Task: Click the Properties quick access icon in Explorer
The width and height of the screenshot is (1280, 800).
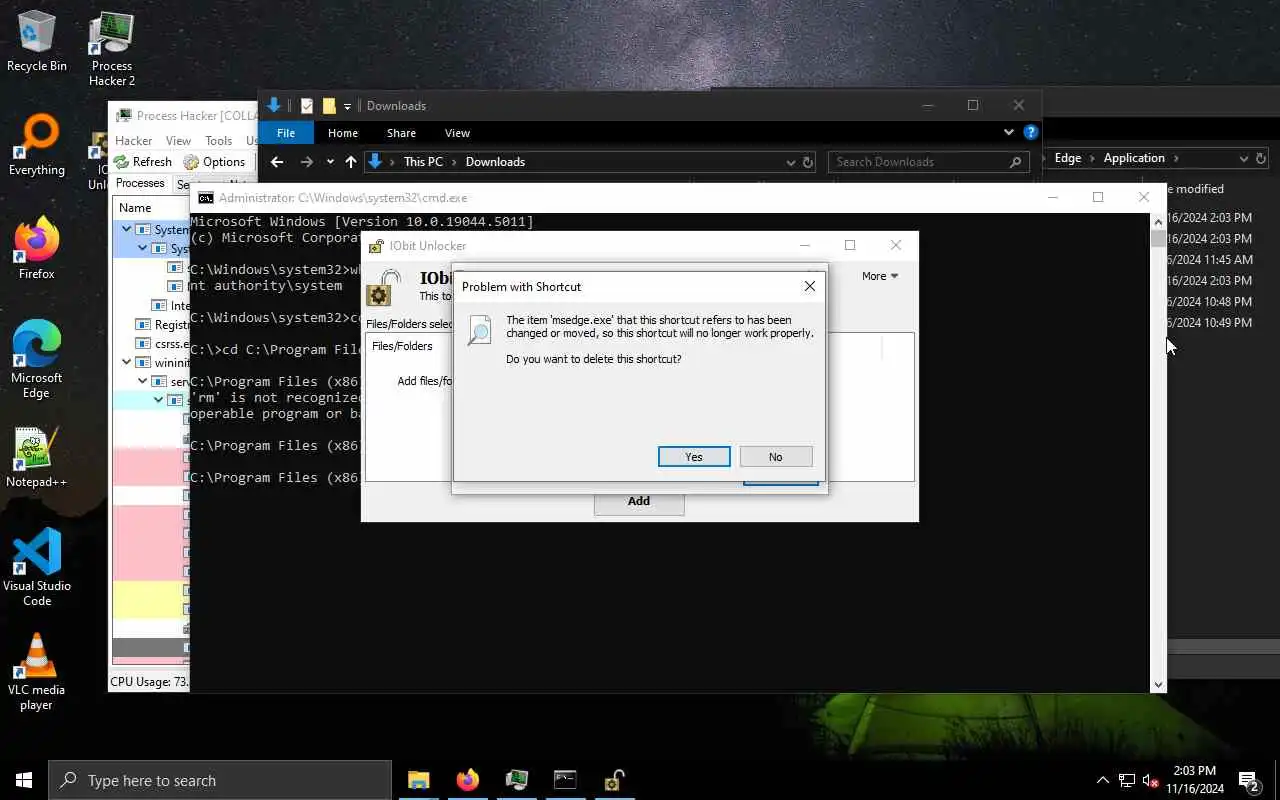Action: coord(307,106)
